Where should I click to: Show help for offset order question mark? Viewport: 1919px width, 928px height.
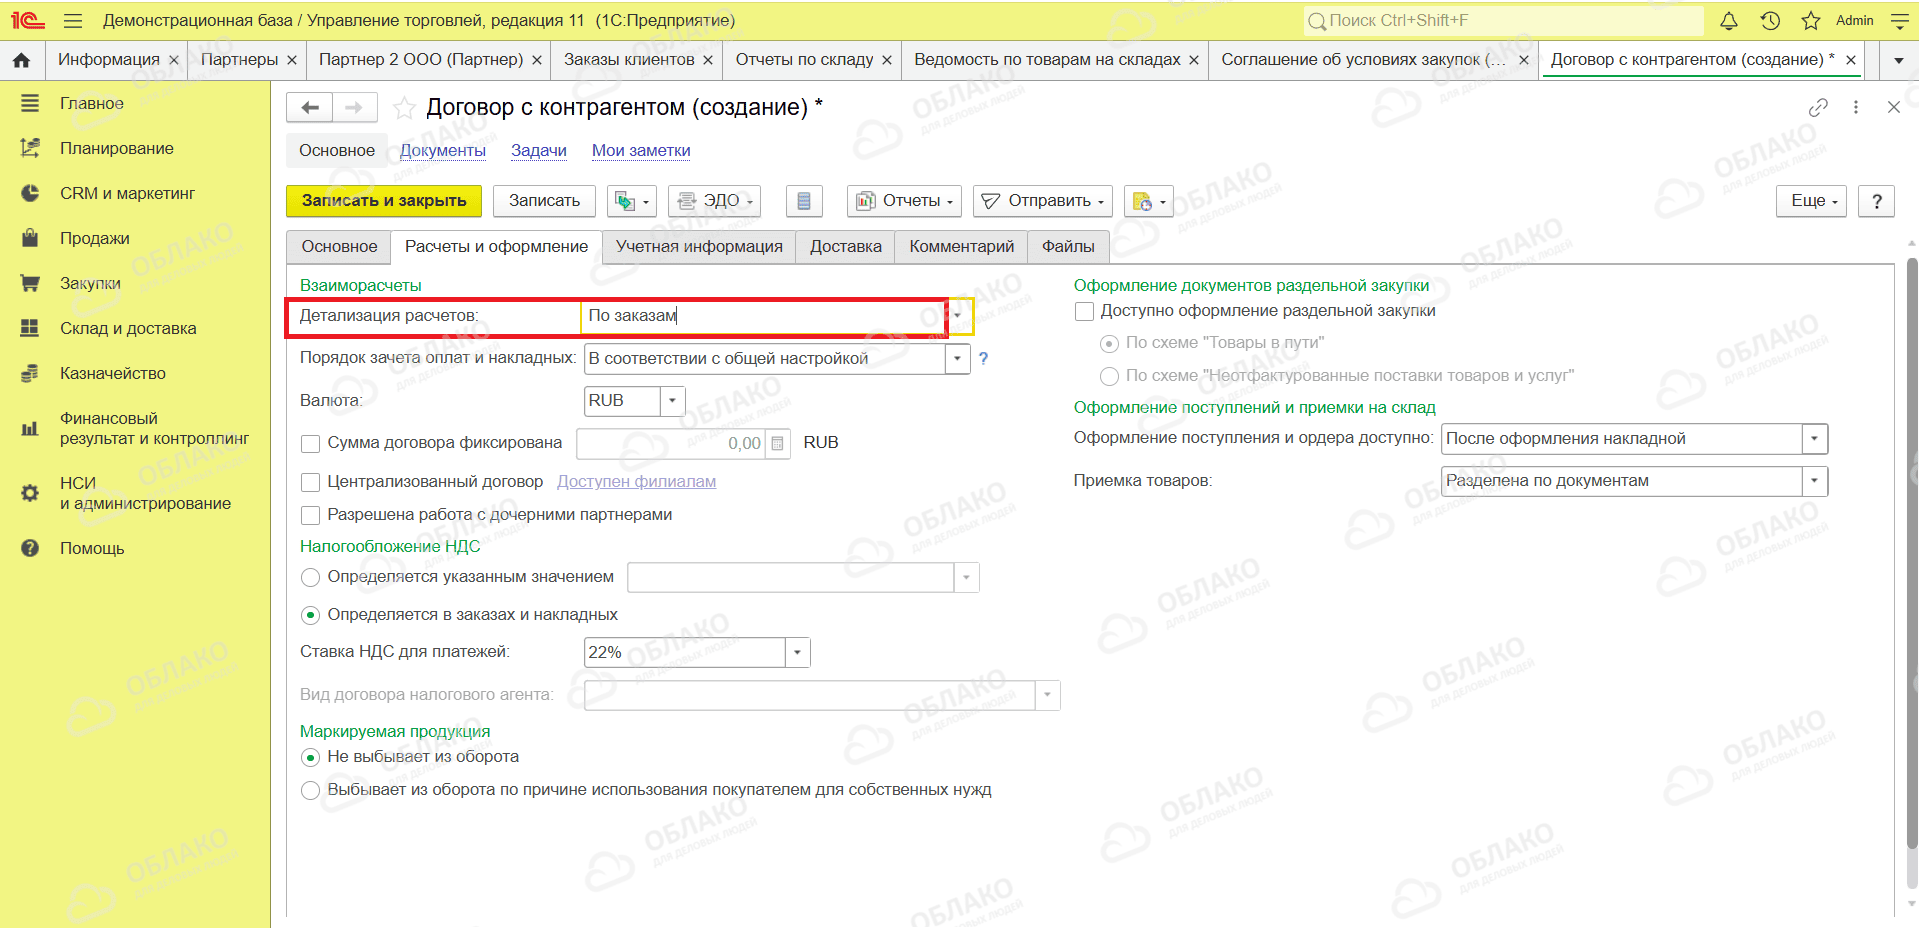point(983,358)
